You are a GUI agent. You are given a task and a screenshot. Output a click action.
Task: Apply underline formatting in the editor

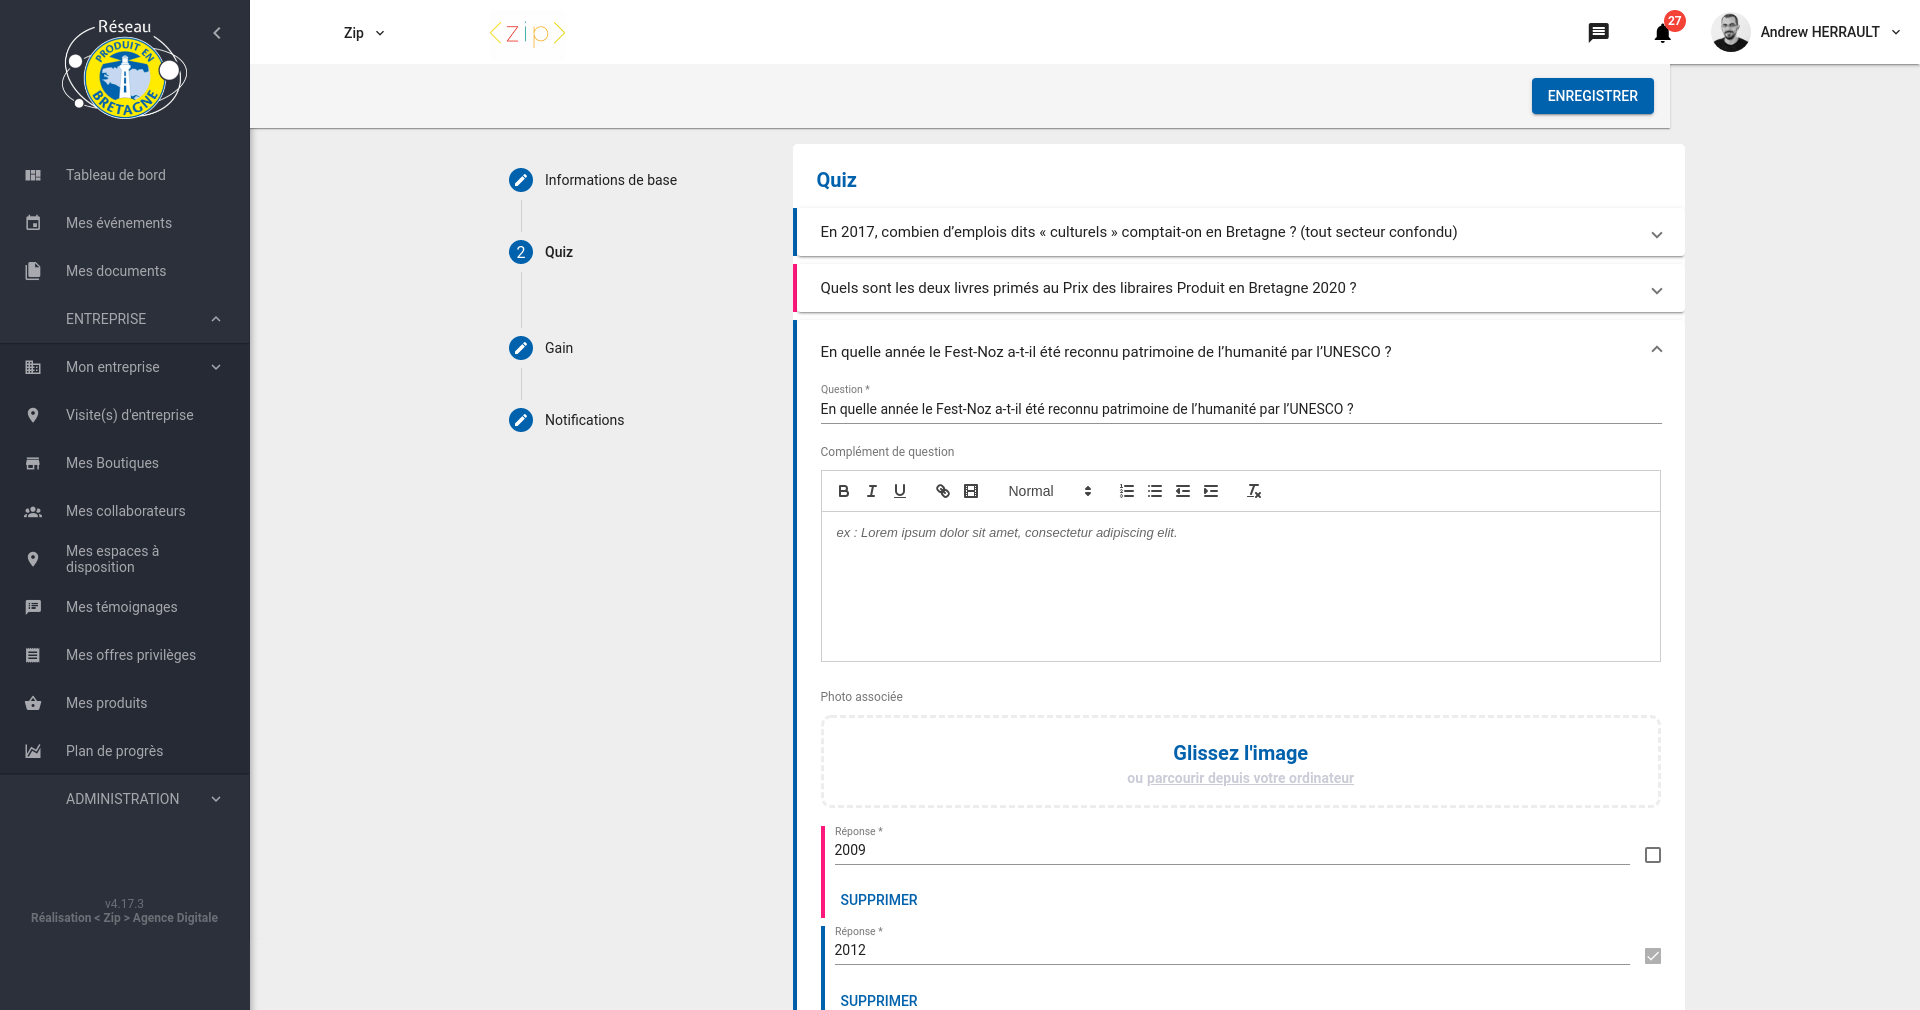(899, 491)
